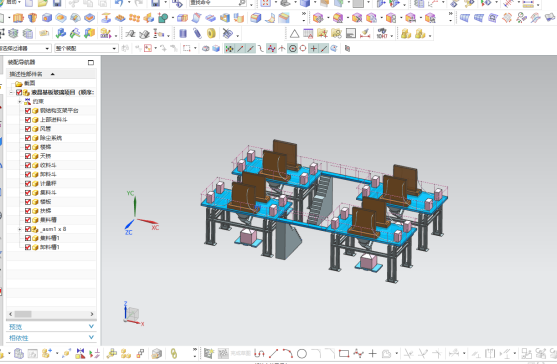Image resolution: width=557 pixels, height=364 pixels.
Task: Open the selection filter combo box
Action: 25,48
